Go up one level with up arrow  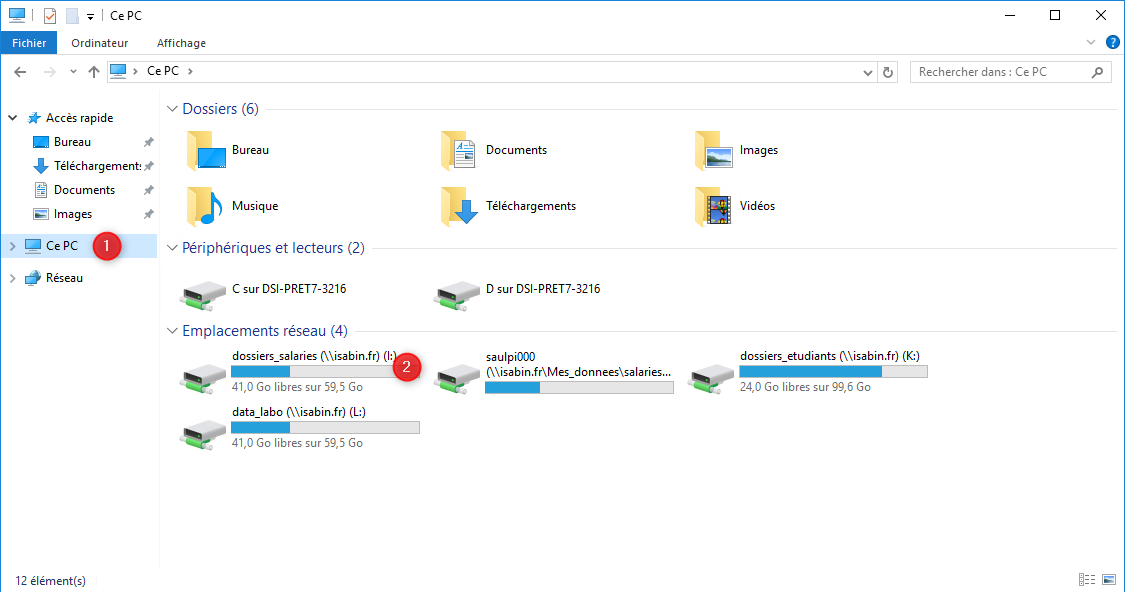[x=94, y=72]
